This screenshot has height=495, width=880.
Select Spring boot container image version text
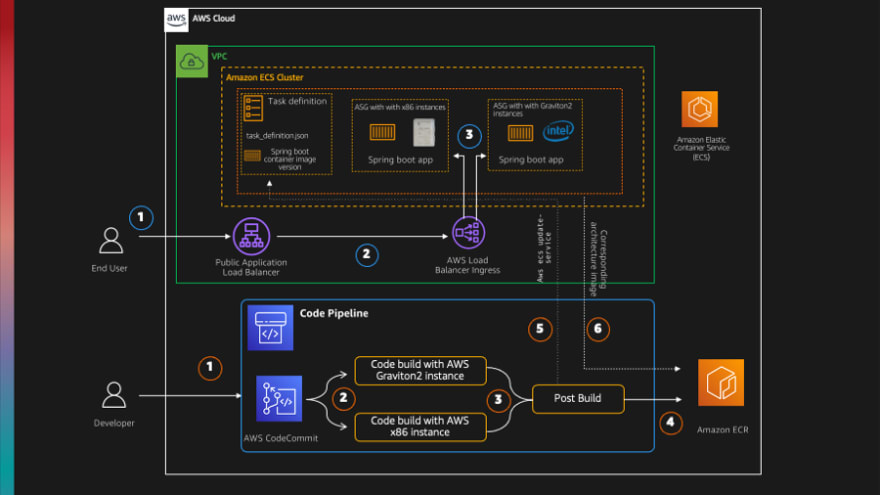coord(290,159)
